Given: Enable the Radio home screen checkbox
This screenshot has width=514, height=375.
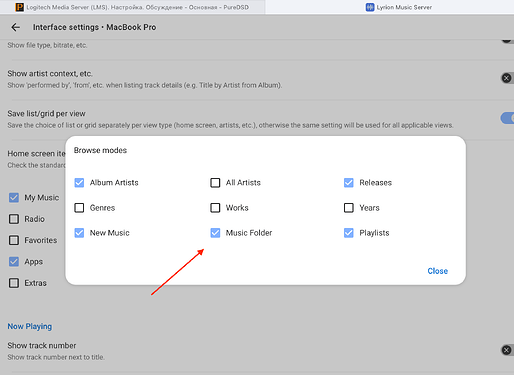Looking at the screenshot, I should [14, 219].
